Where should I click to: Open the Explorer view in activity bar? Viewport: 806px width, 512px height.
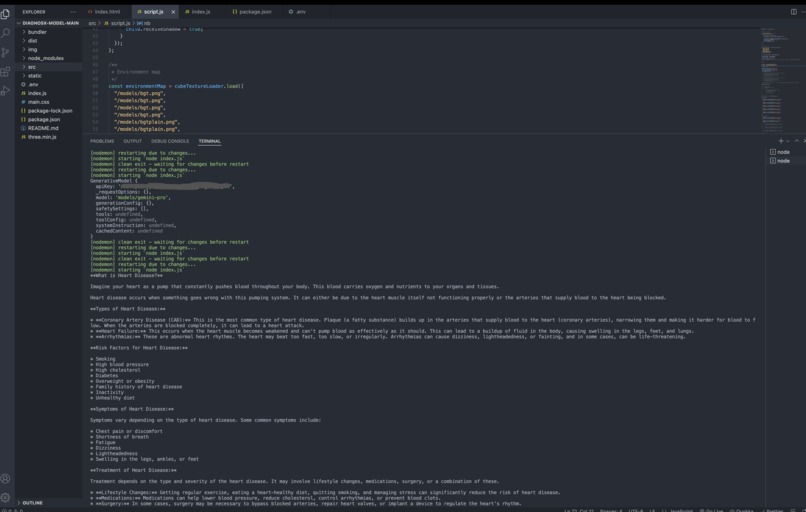tap(6, 14)
